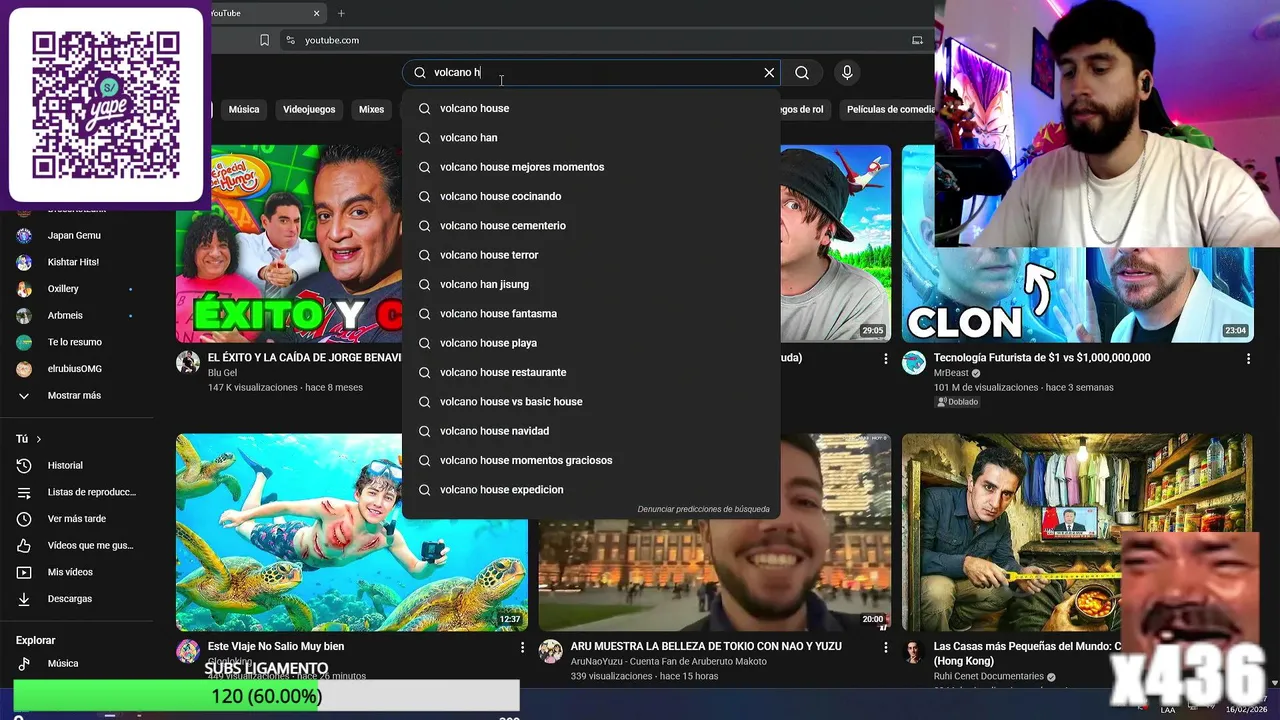
Task: Filter by Películas de comedia chip
Action: click(887, 110)
